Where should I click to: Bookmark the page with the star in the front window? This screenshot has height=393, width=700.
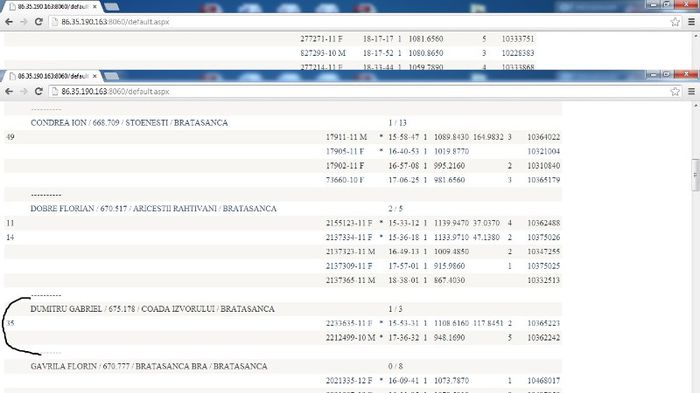[x=675, y=92]
